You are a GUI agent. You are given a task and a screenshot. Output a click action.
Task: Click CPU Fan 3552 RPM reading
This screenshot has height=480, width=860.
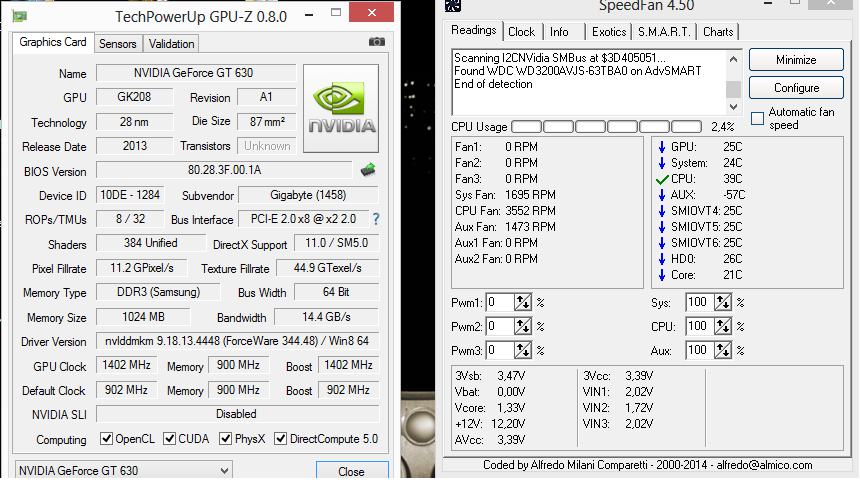point(505,211)
